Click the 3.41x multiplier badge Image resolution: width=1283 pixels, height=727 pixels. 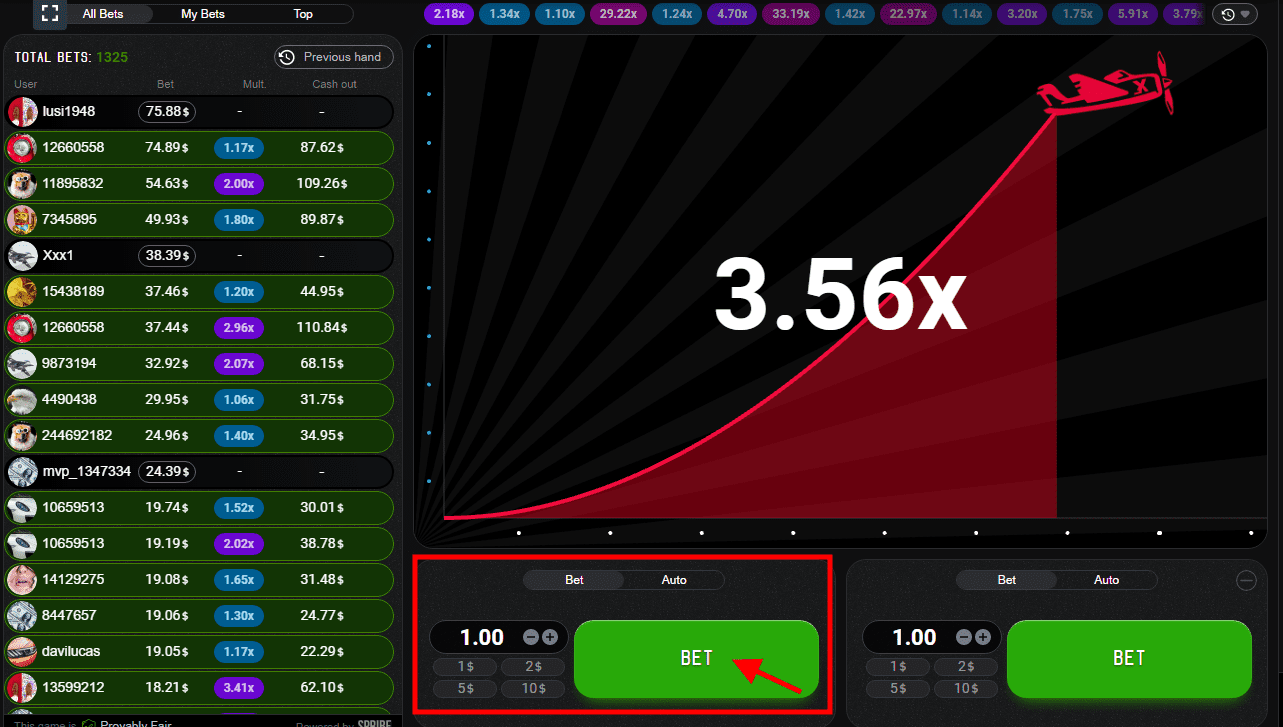239,687
